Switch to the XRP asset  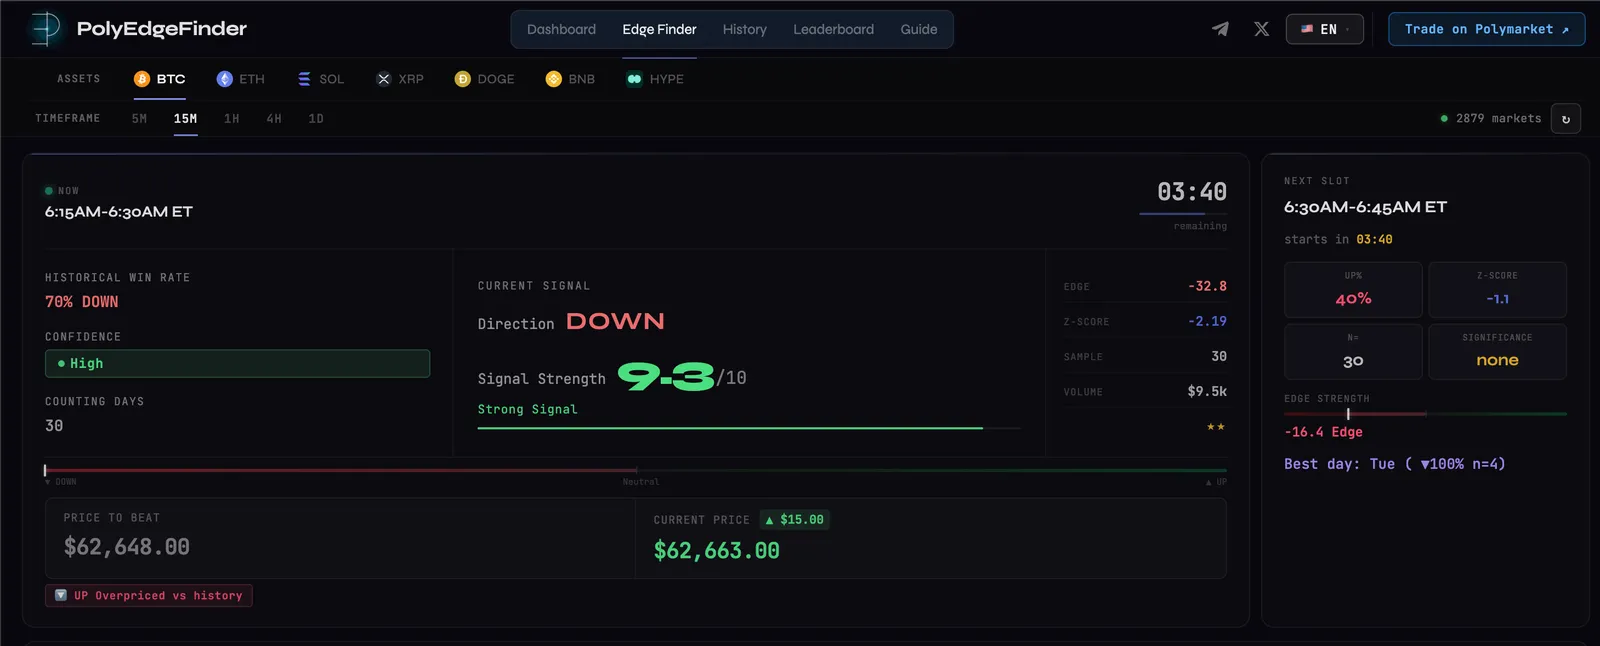[x=399, y=79]
